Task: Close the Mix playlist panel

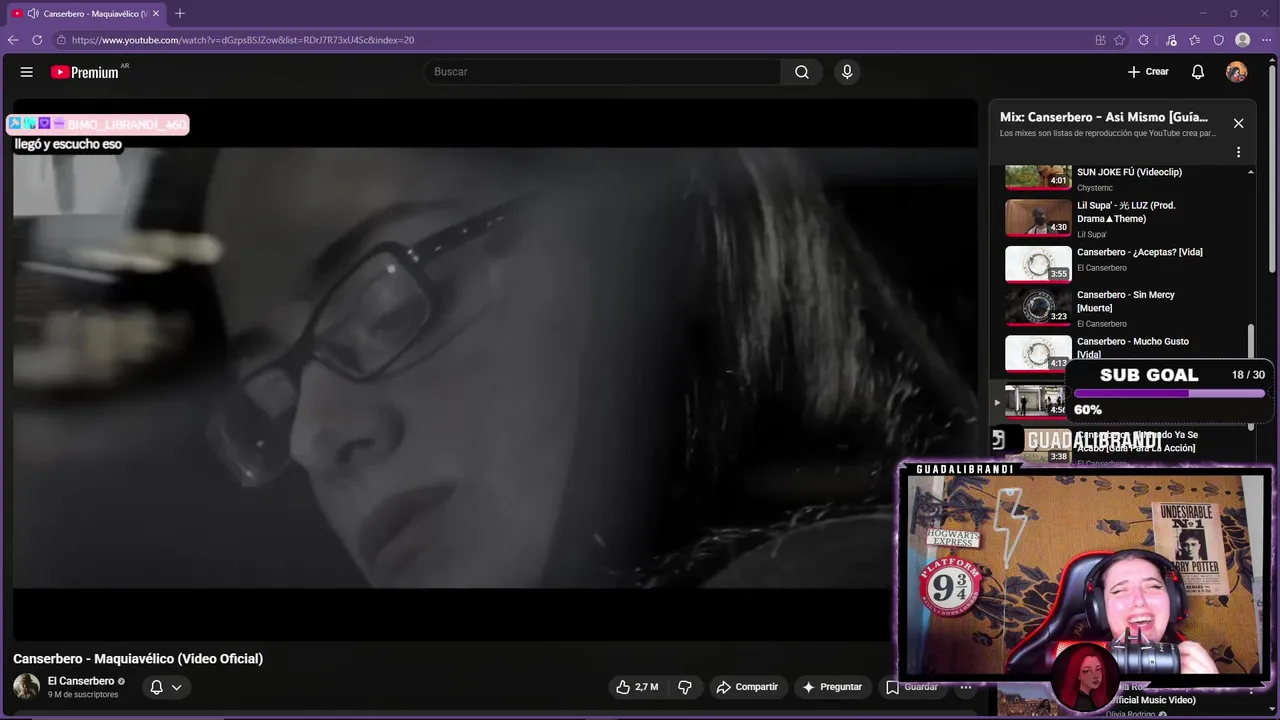Action: tap(1238, 123)
